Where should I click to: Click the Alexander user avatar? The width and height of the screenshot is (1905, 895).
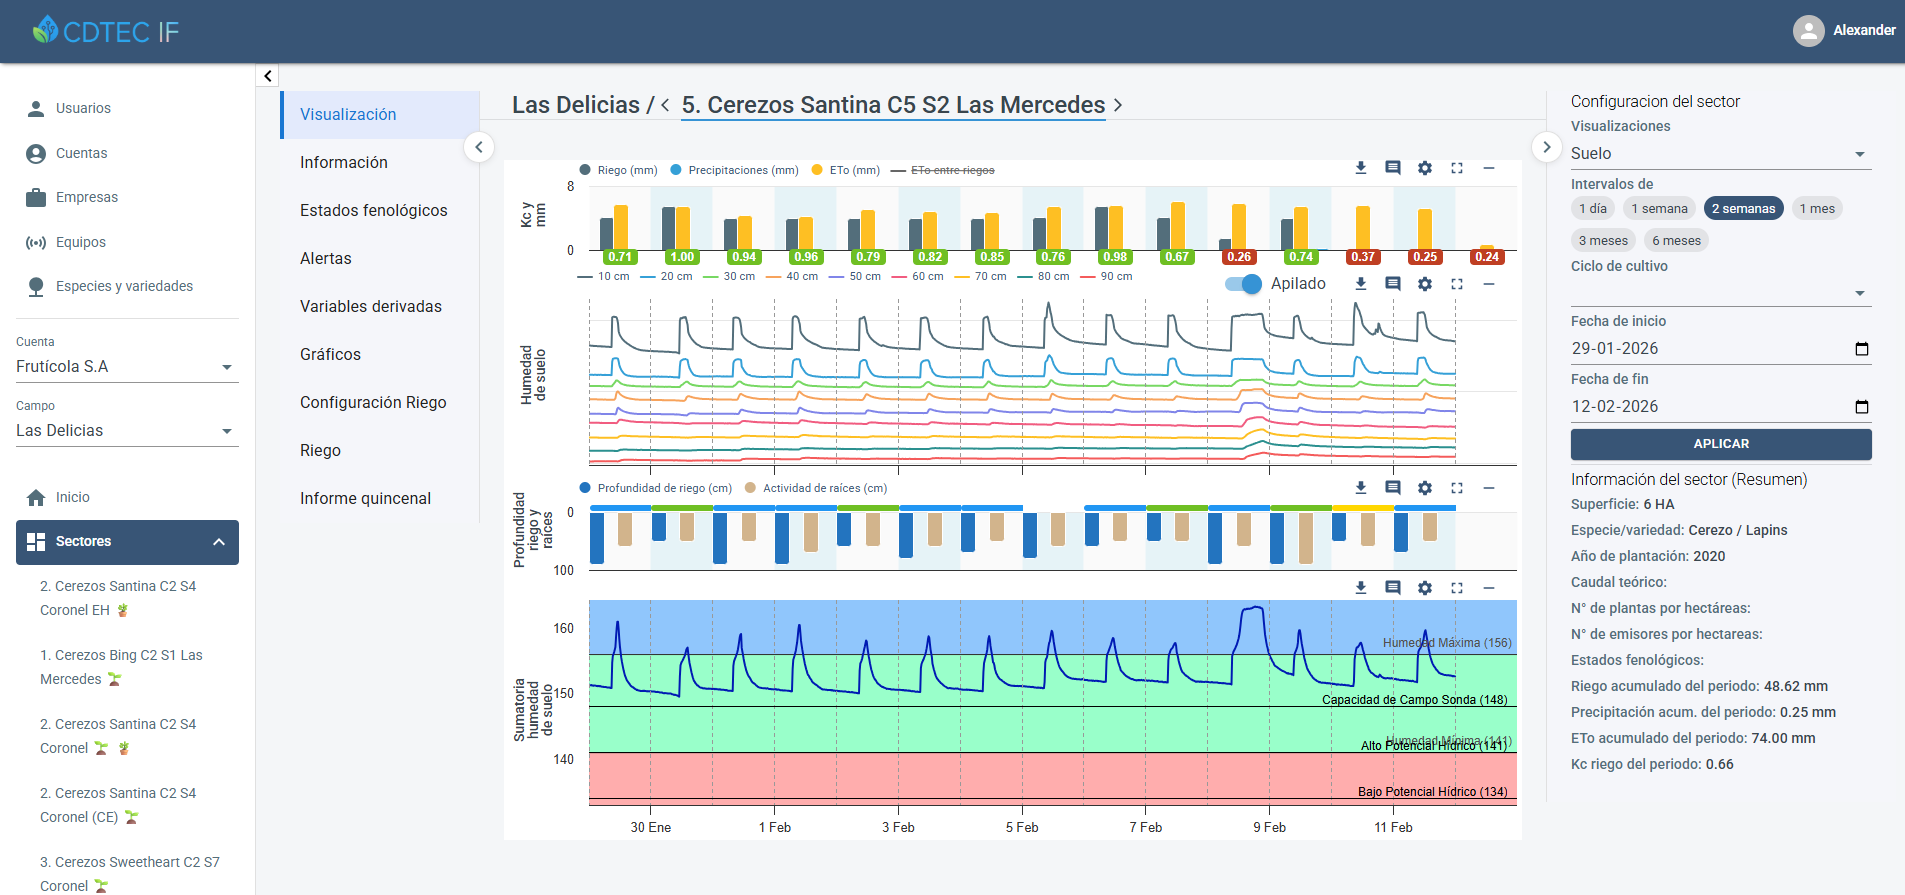[x=1808, y=31]
